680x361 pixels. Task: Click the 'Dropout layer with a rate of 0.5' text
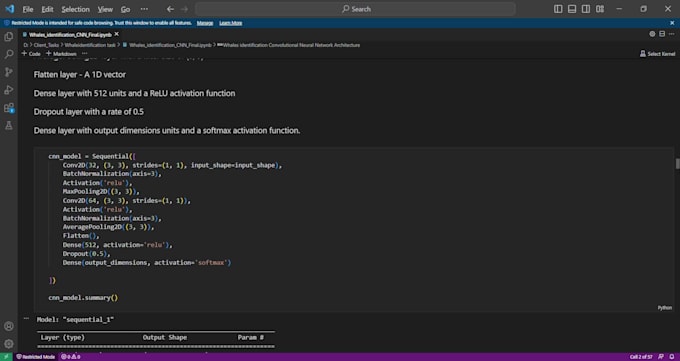[x=89, y=112]
